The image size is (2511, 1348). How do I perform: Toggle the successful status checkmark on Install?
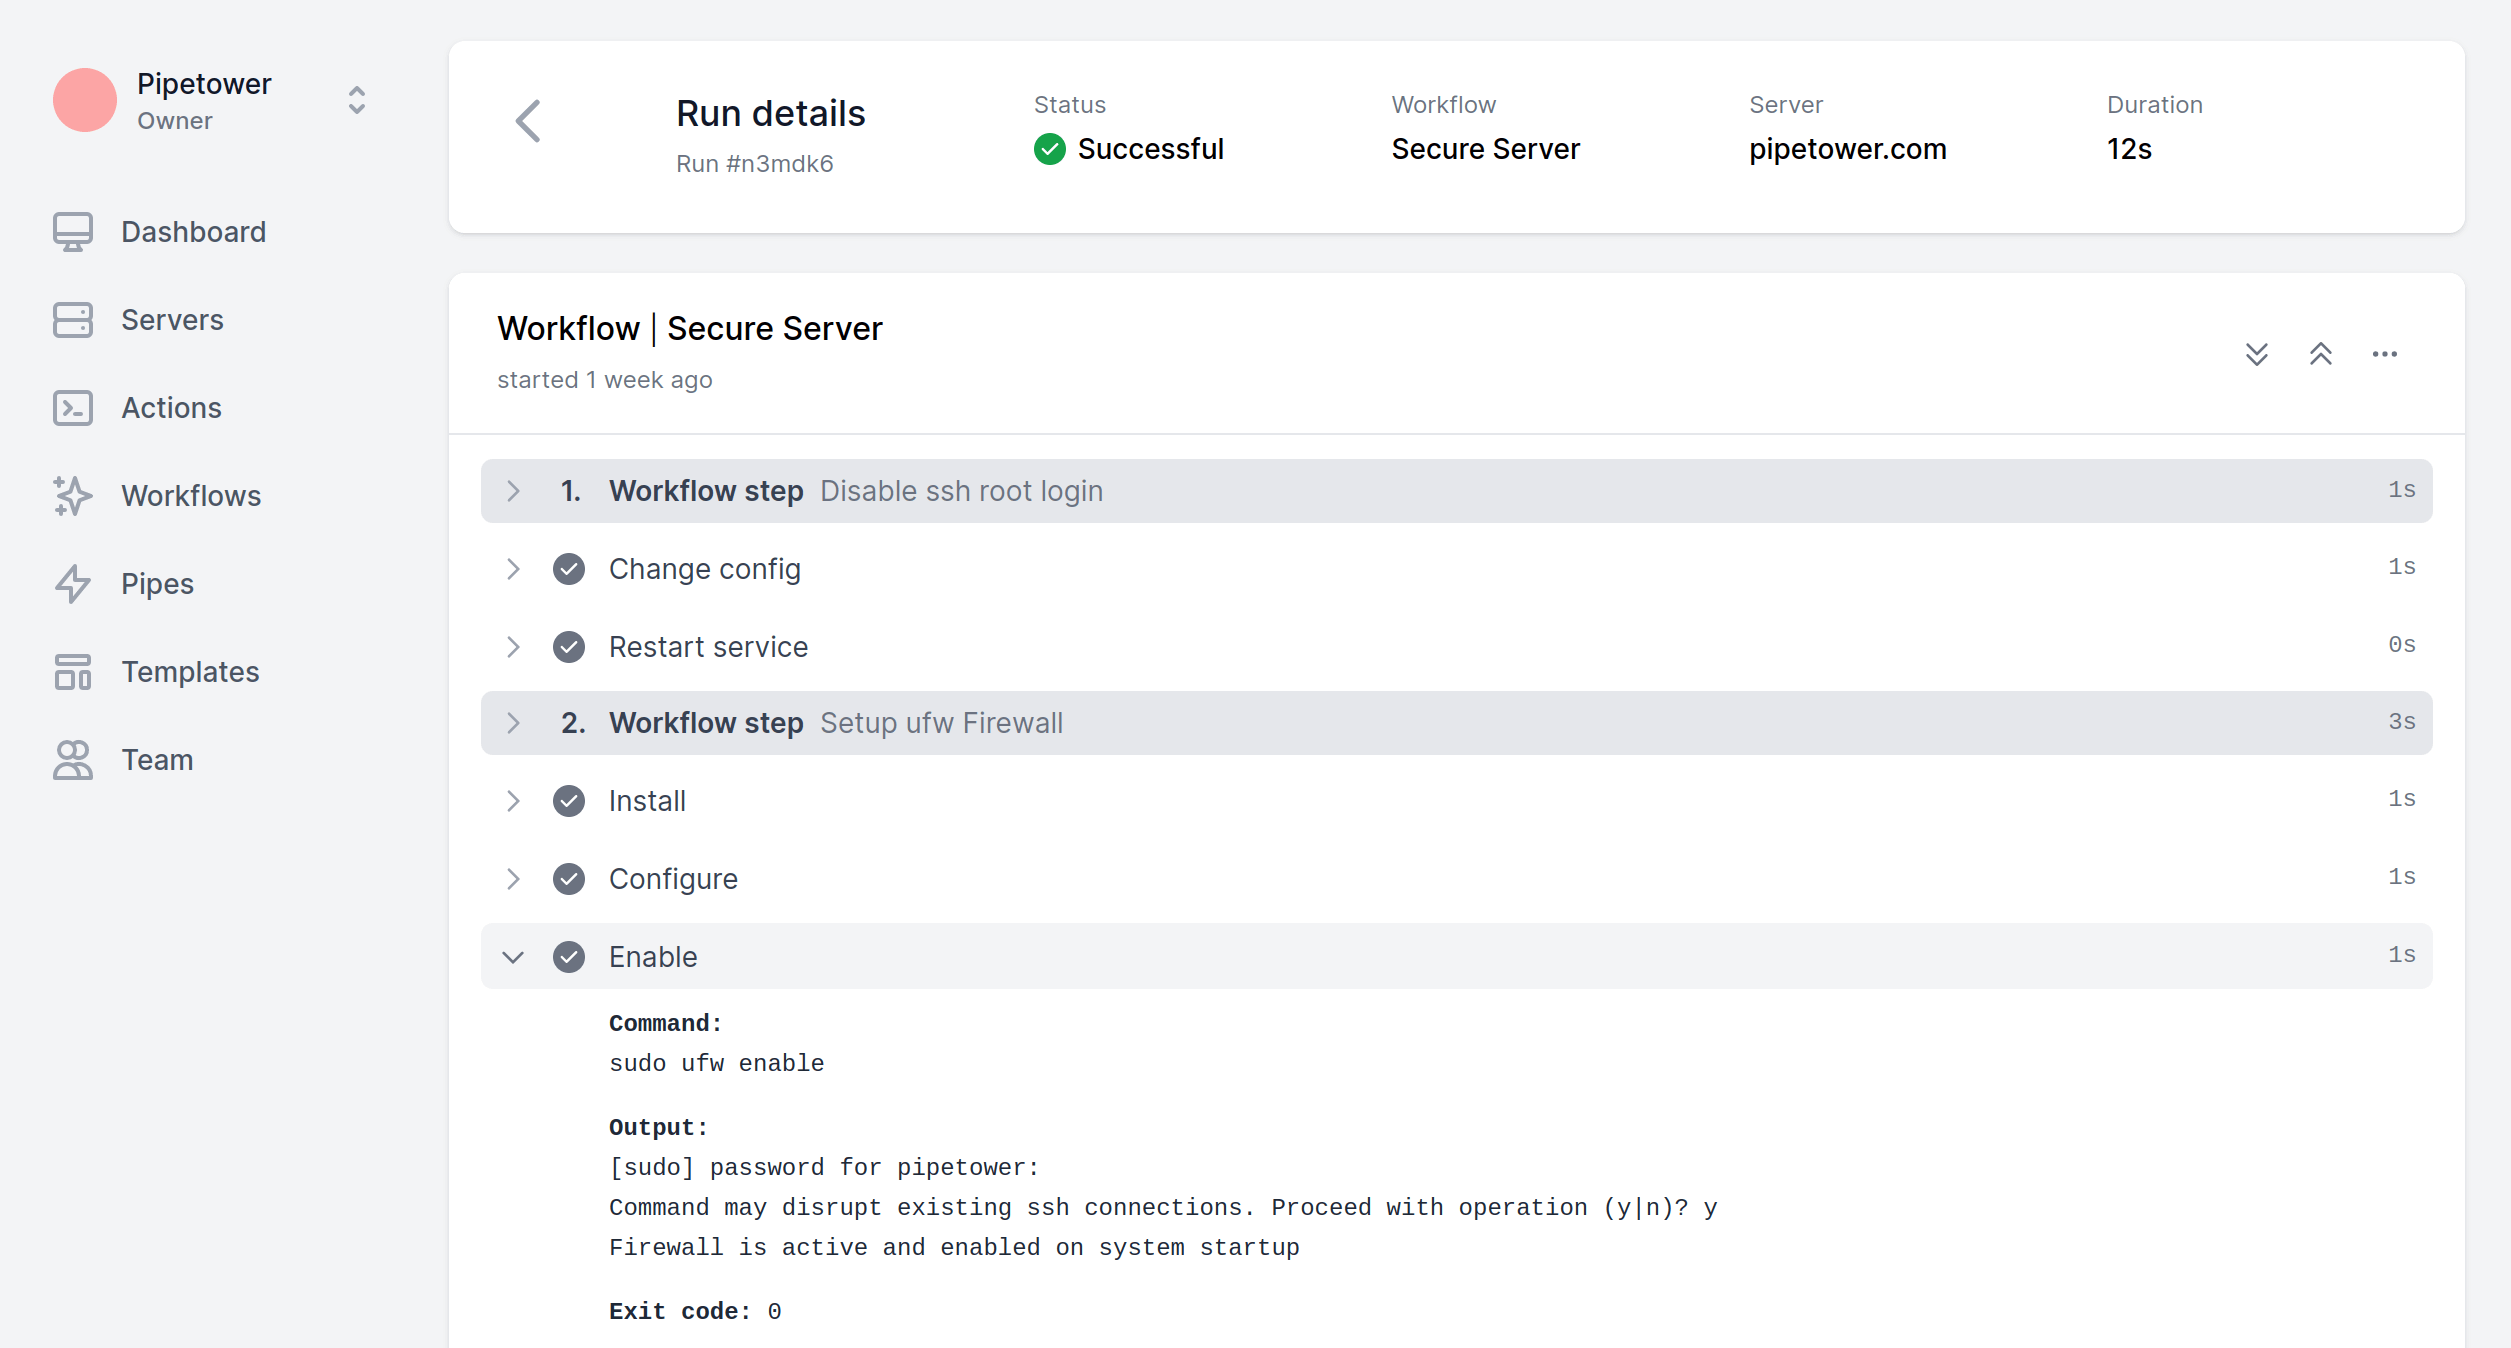pyautogui.click(x=570, y=802)
